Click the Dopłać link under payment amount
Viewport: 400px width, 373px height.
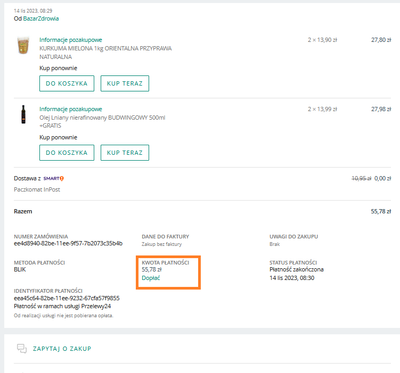tap(151, 278)
